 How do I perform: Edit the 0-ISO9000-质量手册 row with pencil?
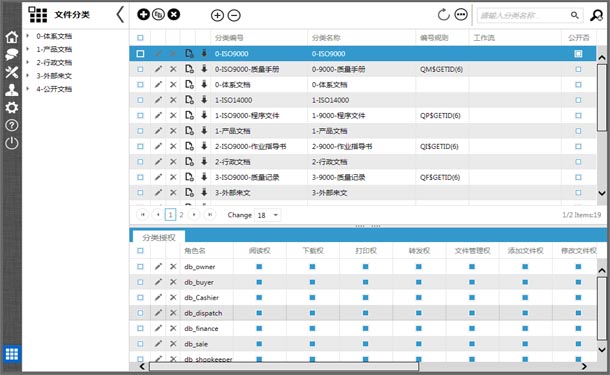pyautogui.click(x=158, y=69)
